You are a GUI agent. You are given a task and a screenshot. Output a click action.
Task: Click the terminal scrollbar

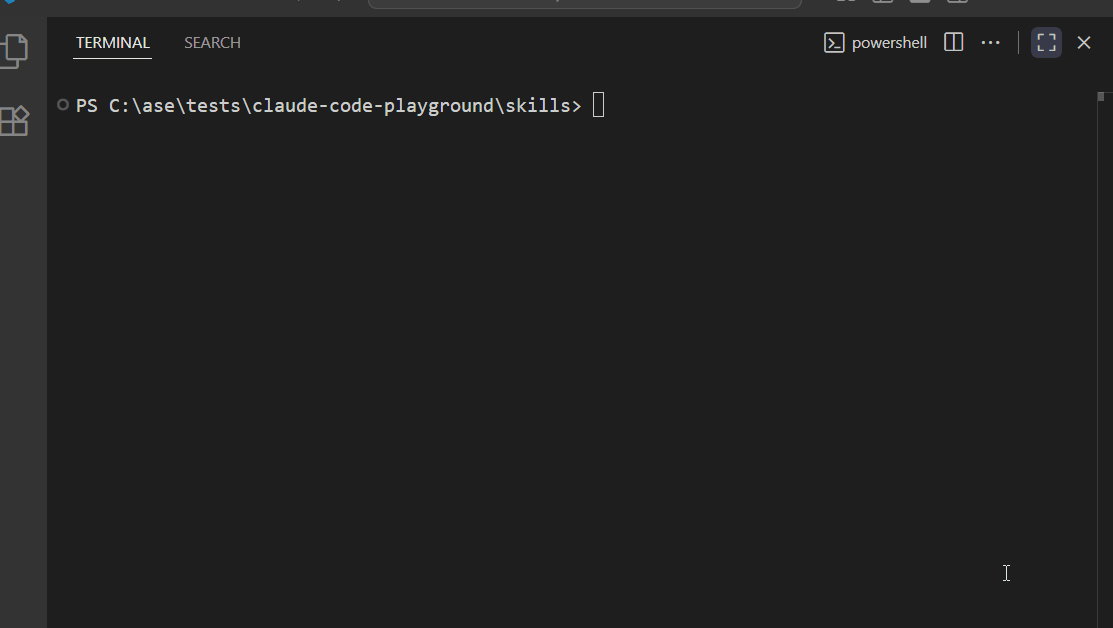(x=1101, y=97)
